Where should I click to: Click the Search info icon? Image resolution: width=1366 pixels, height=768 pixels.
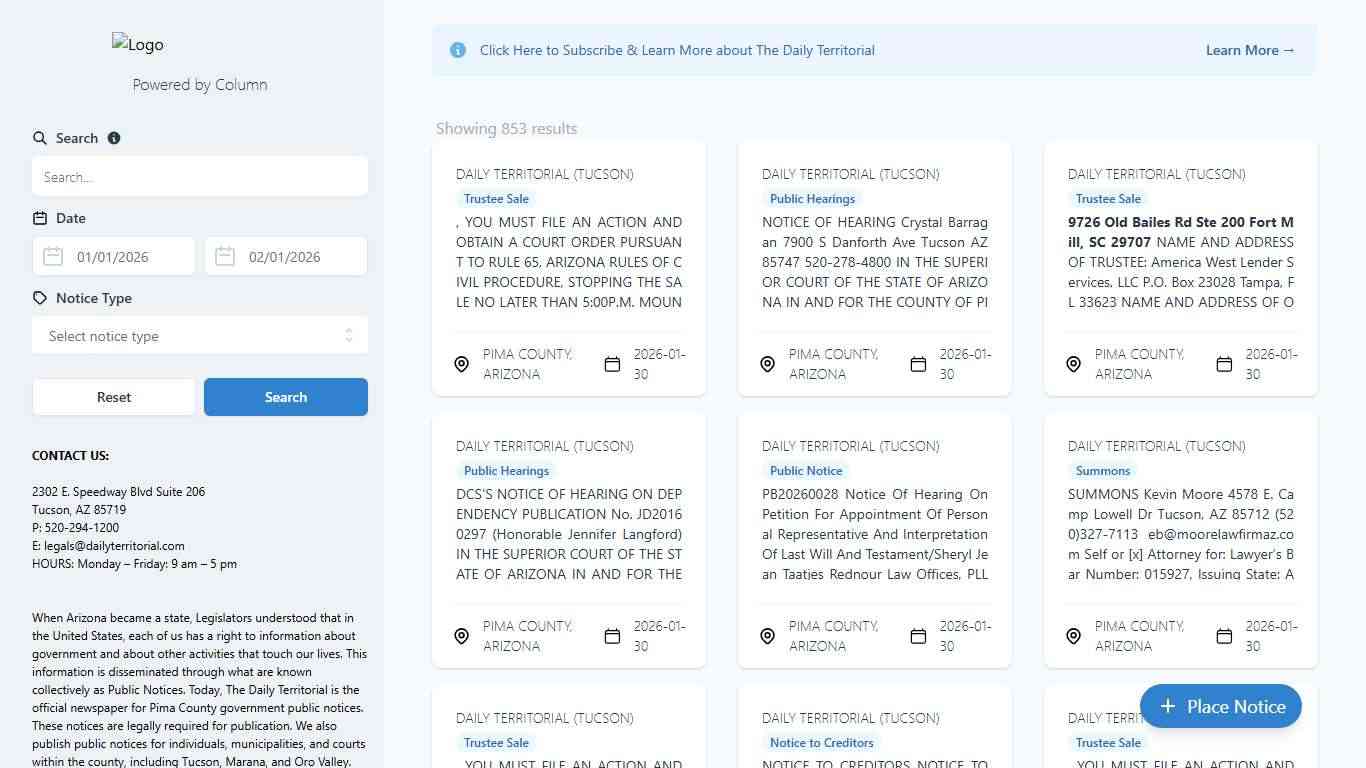[x=114, y=138]
